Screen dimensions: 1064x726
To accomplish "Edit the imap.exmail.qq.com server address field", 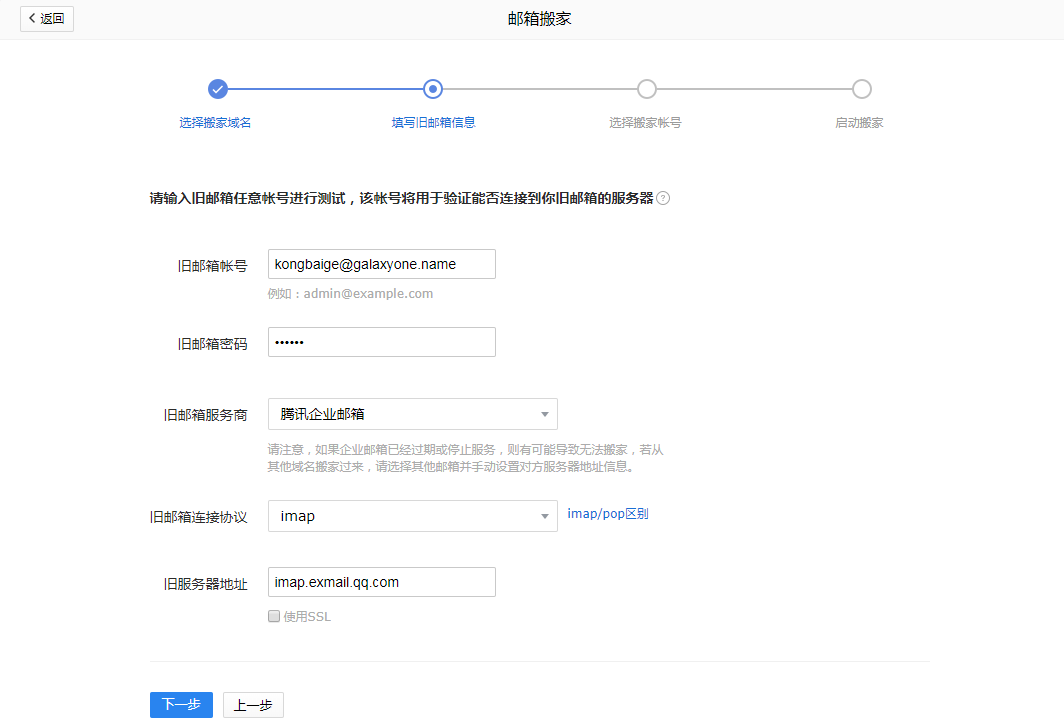I will coord(381,582).
